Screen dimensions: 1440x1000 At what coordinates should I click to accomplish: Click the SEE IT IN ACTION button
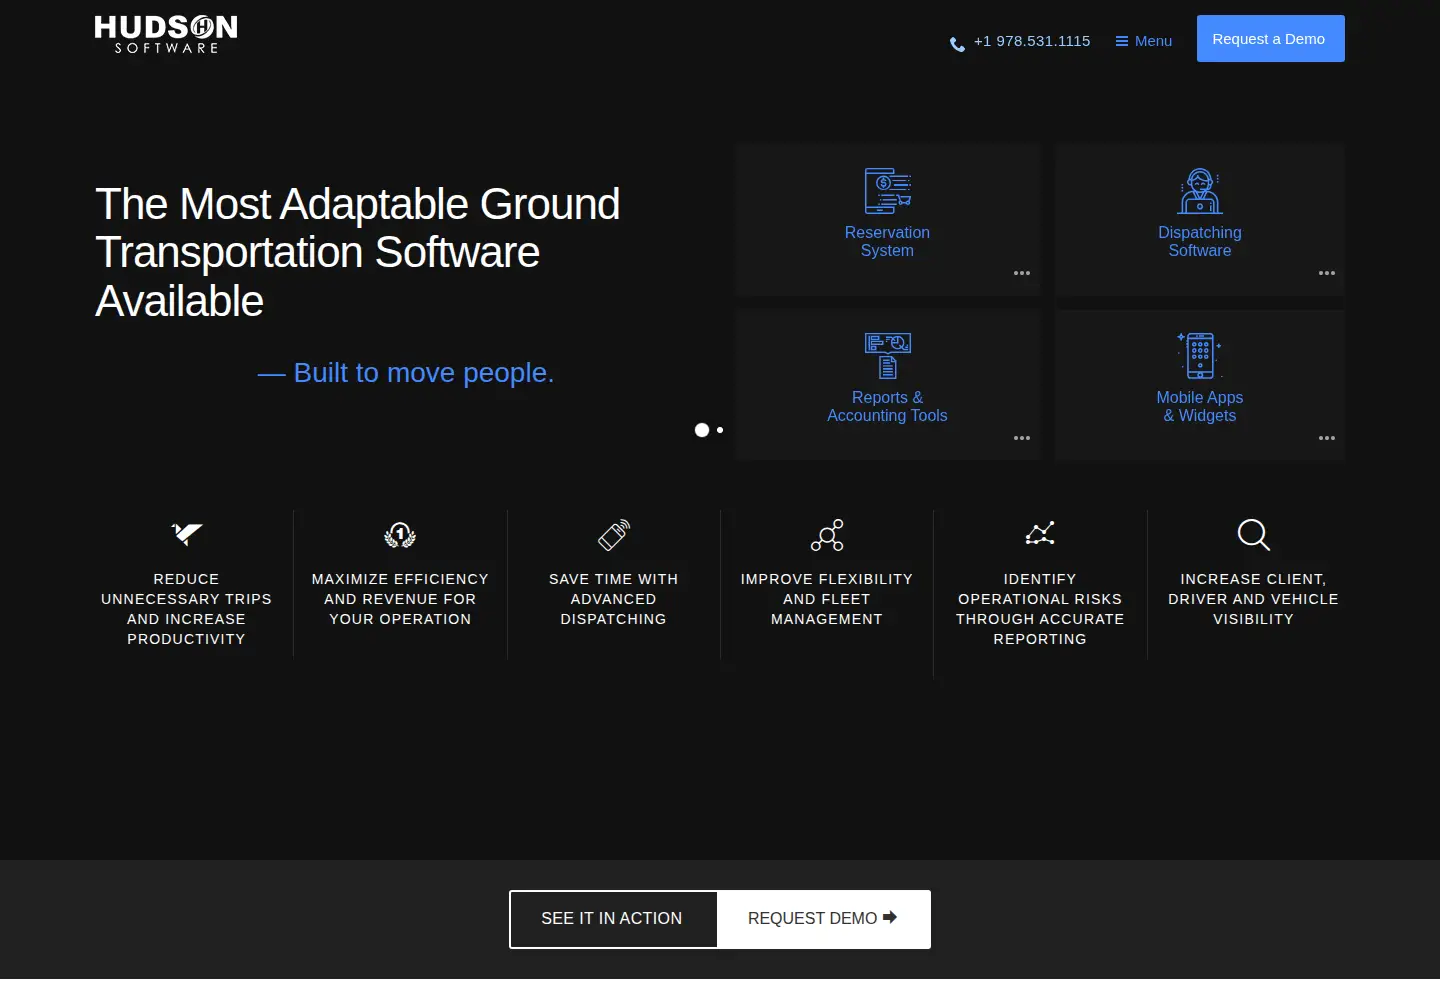tap(613, 919)
